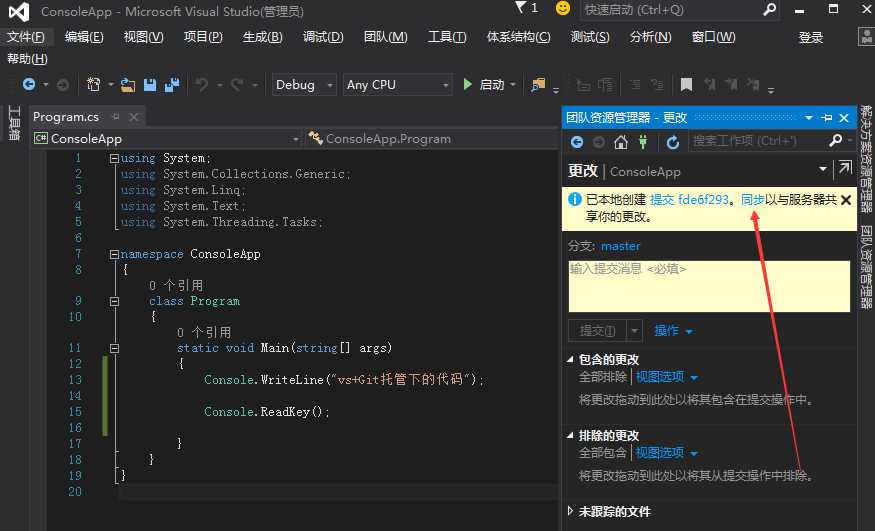The width and height of the screenshot is (875, 531).
Task: Expand the 未跟踪的文件 section
Action: [x=570, y=510]
